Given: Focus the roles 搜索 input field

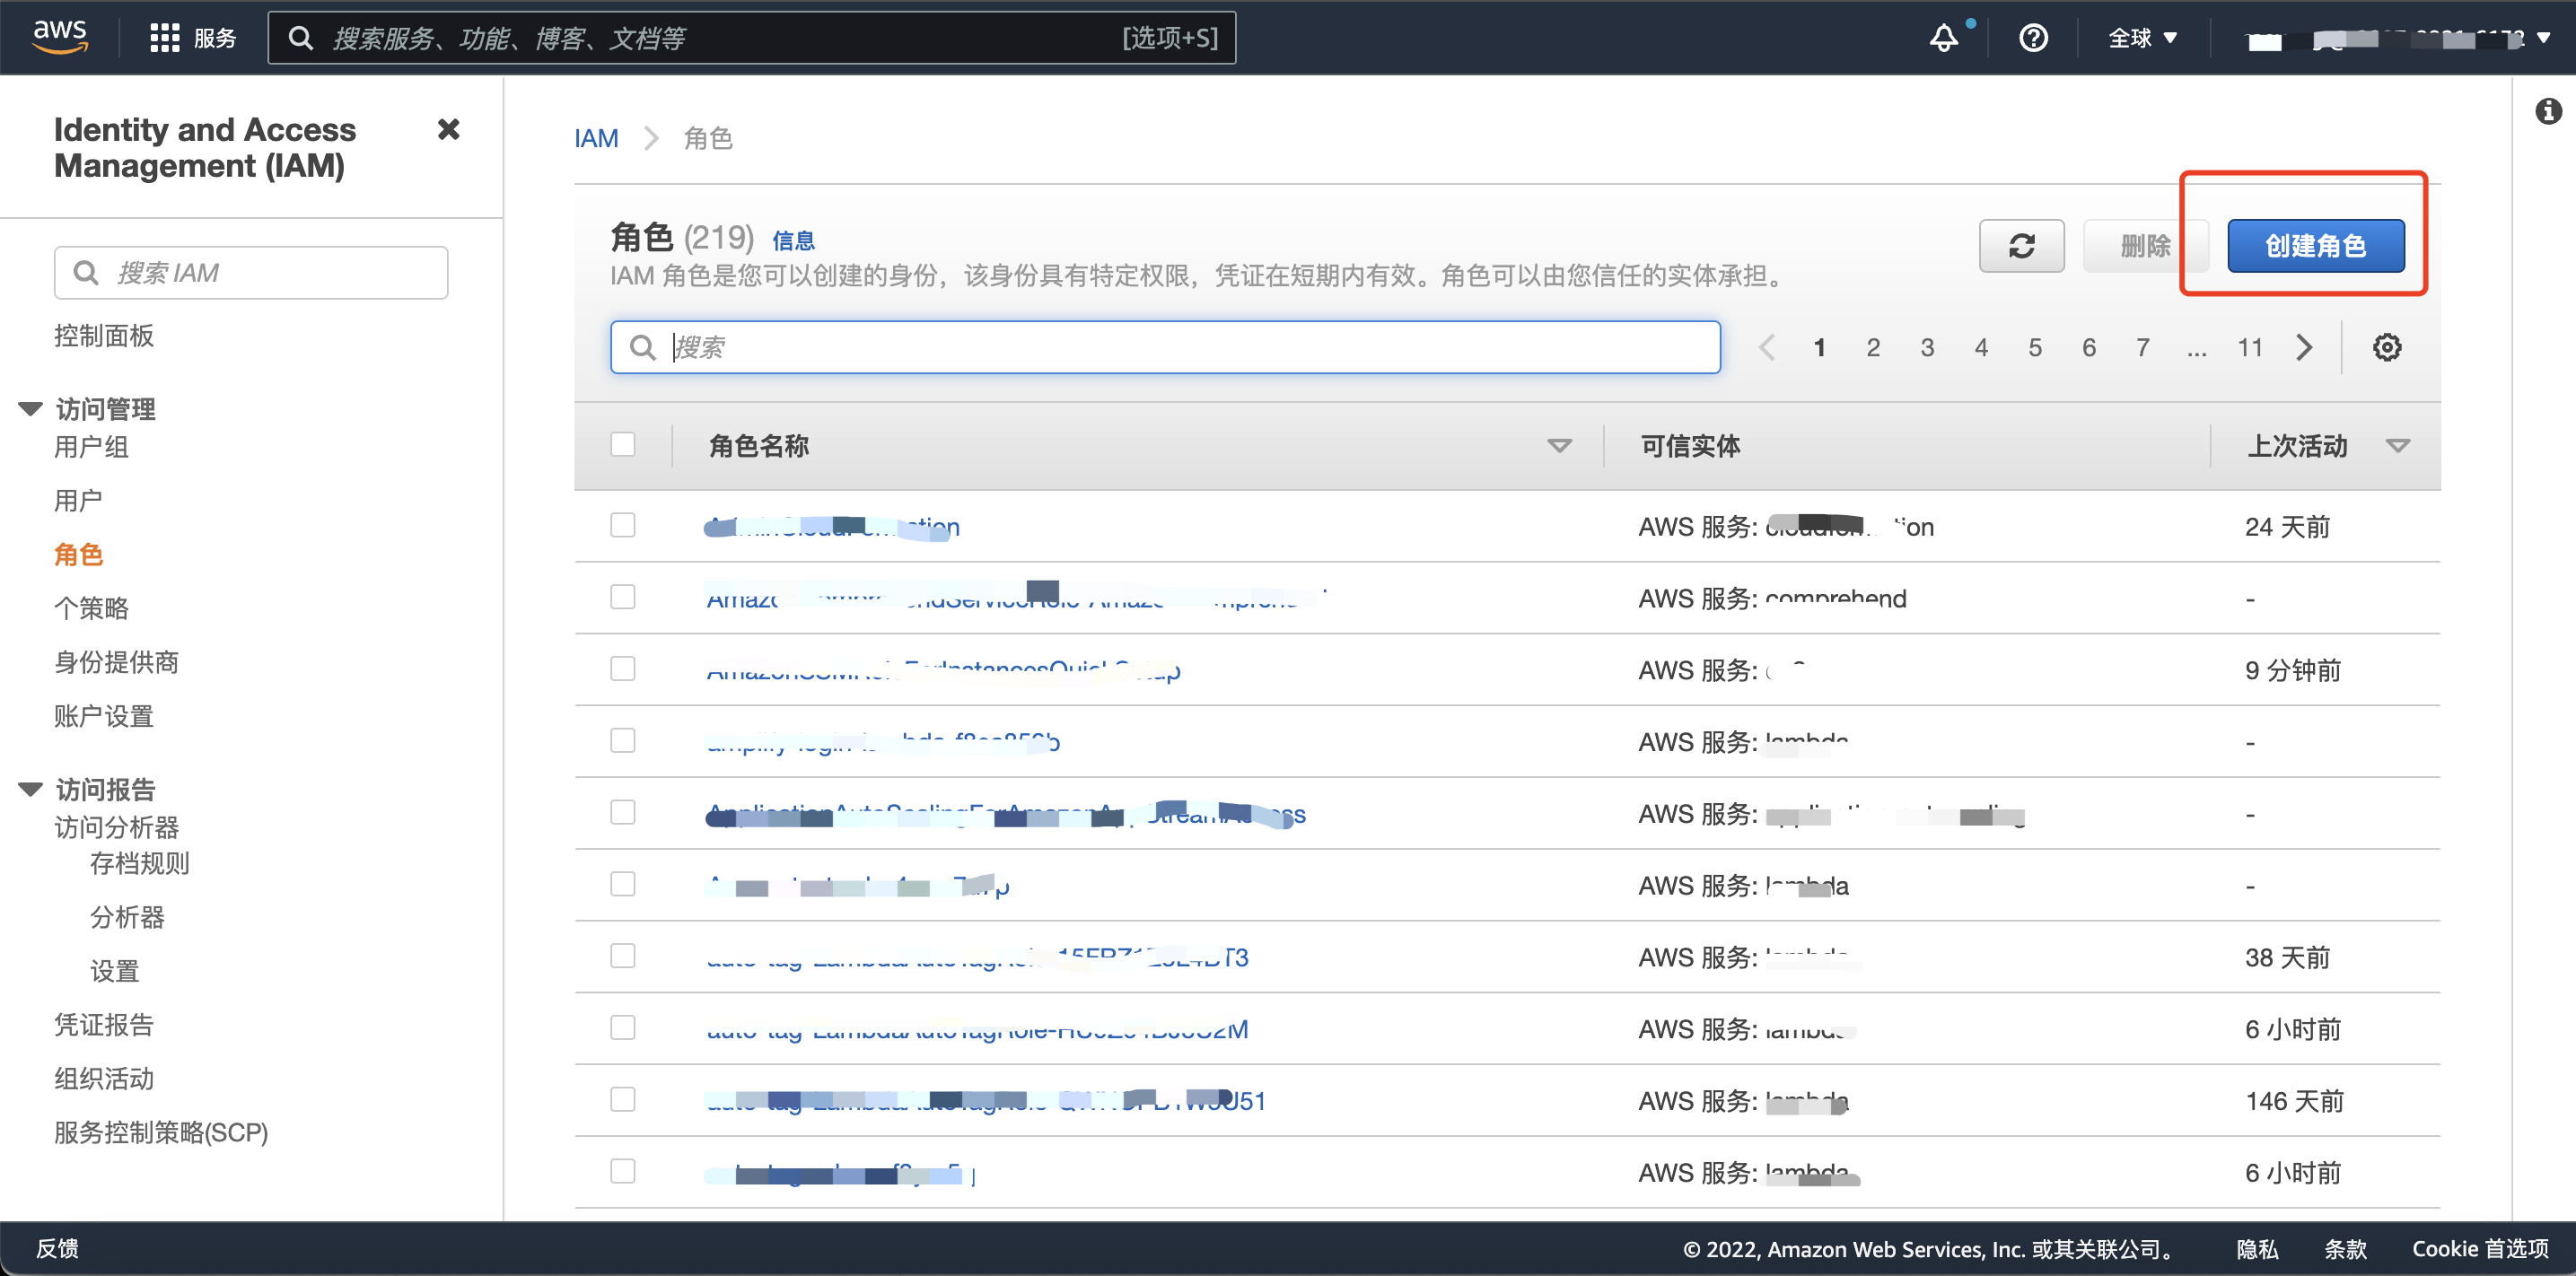Looking at the screenshot, I should coord(1165,347).
